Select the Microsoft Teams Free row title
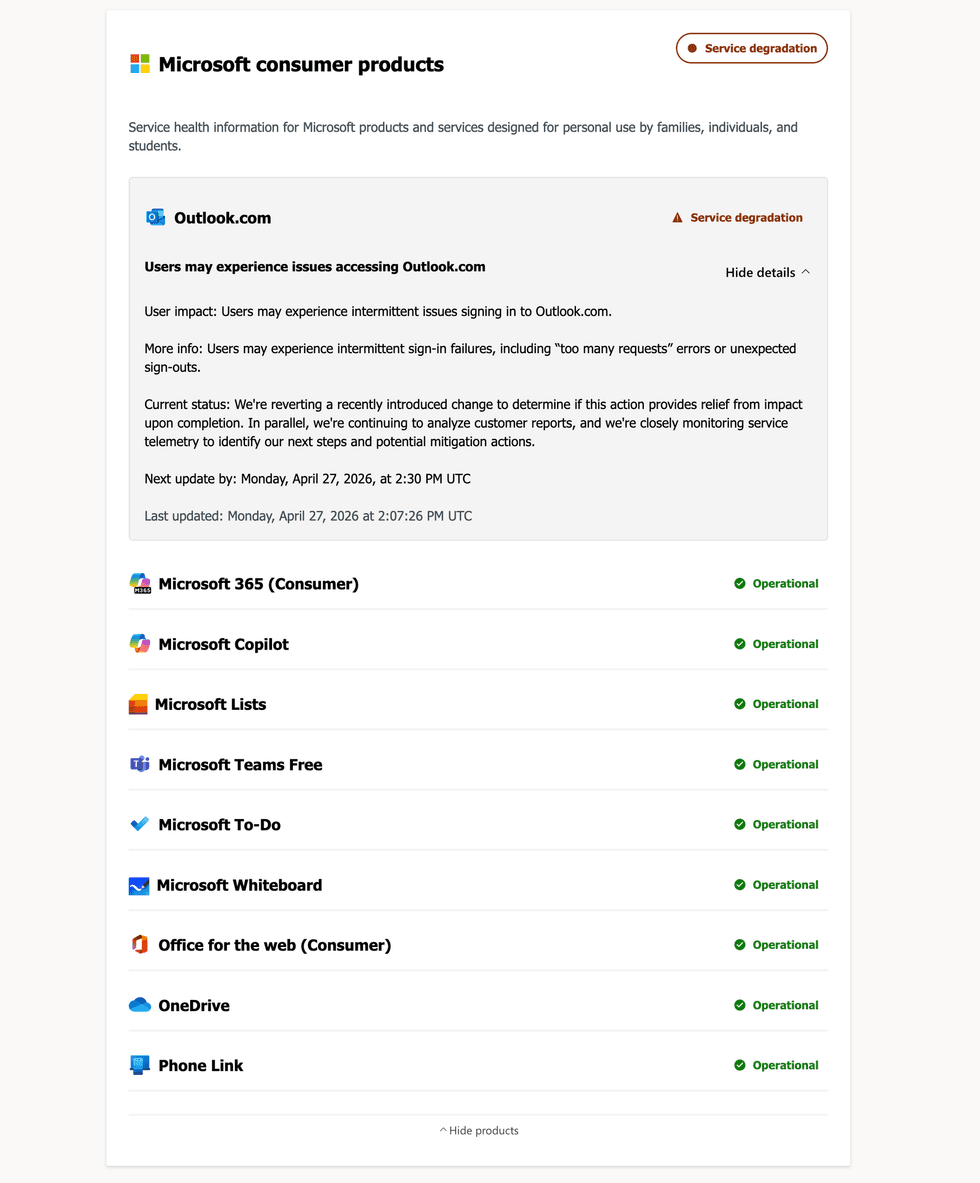980x1183 pixels. [x=240, y=764]
